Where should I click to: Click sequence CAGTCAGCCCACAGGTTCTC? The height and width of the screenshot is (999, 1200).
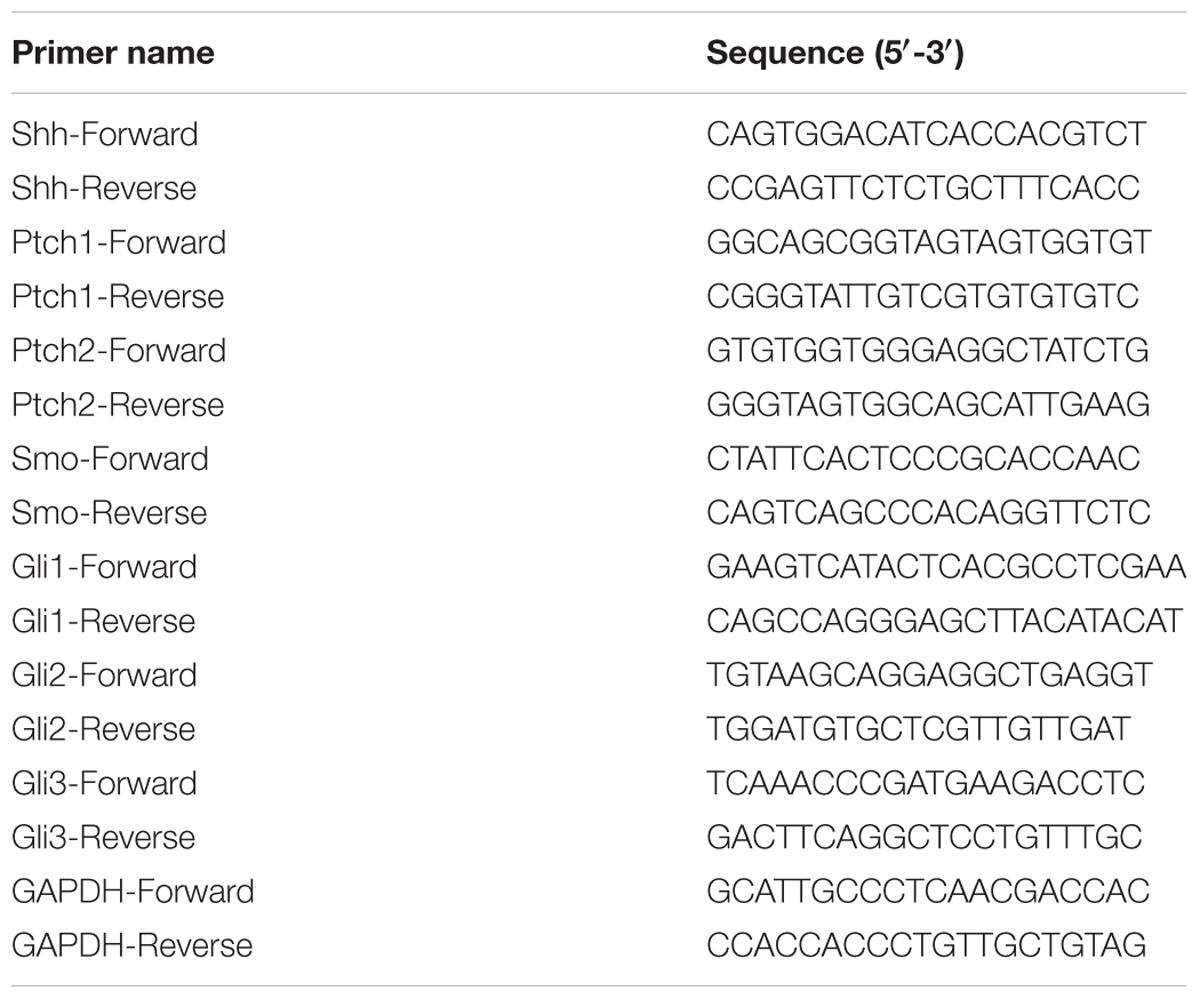pos(928,512)
